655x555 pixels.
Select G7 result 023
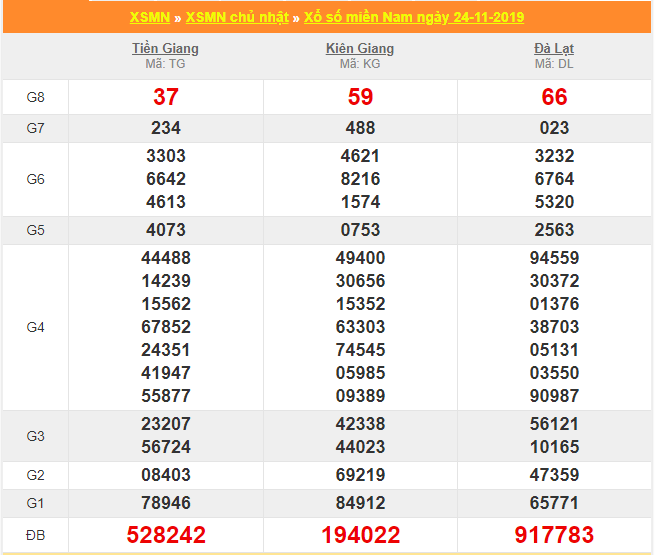[x=554, y=128]
